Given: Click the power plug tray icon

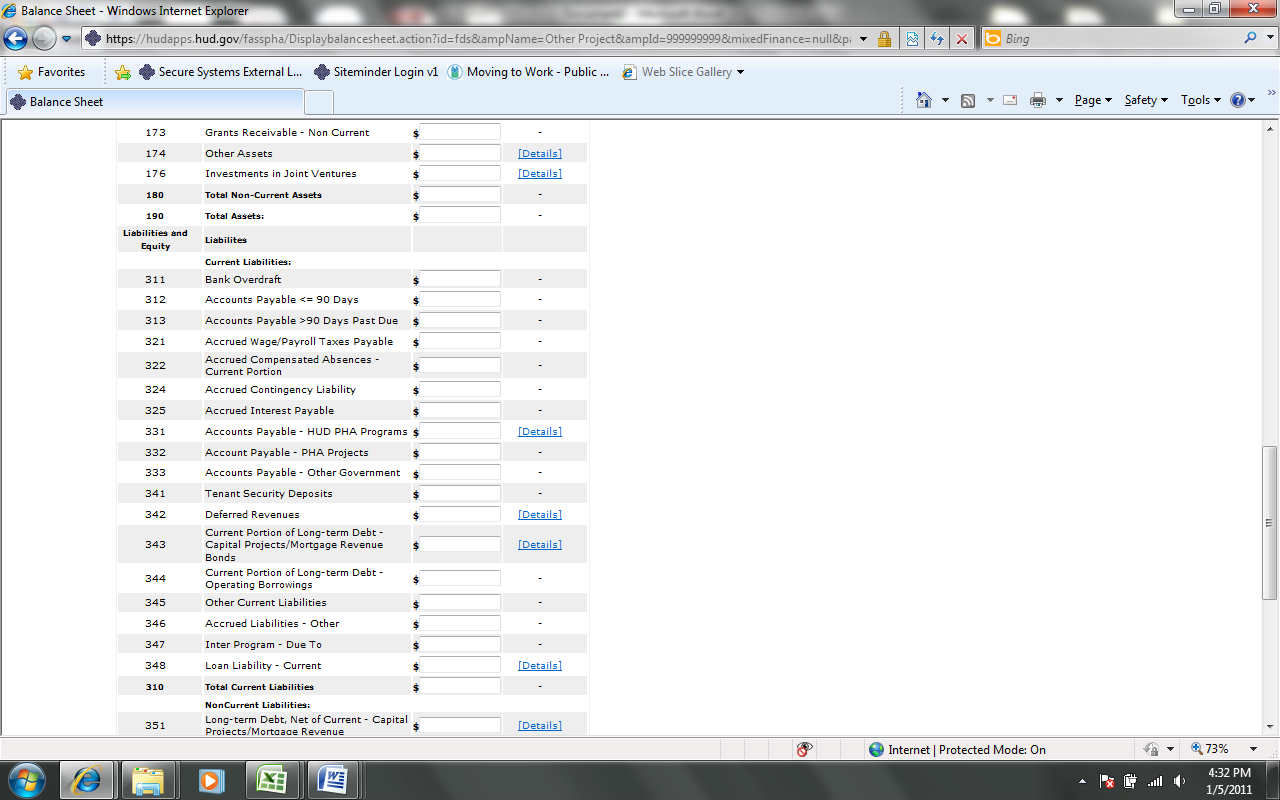Looking at the screenshot, I should click(x=1131, y=781).
